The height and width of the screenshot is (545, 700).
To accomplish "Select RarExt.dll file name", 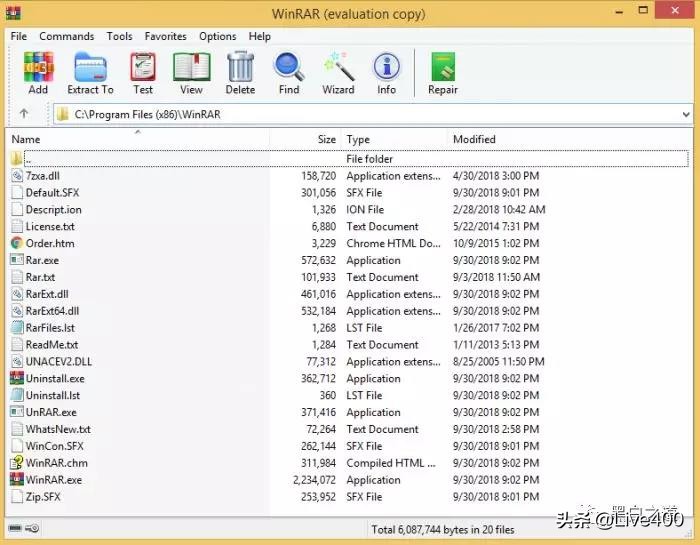I will point(47,294).
